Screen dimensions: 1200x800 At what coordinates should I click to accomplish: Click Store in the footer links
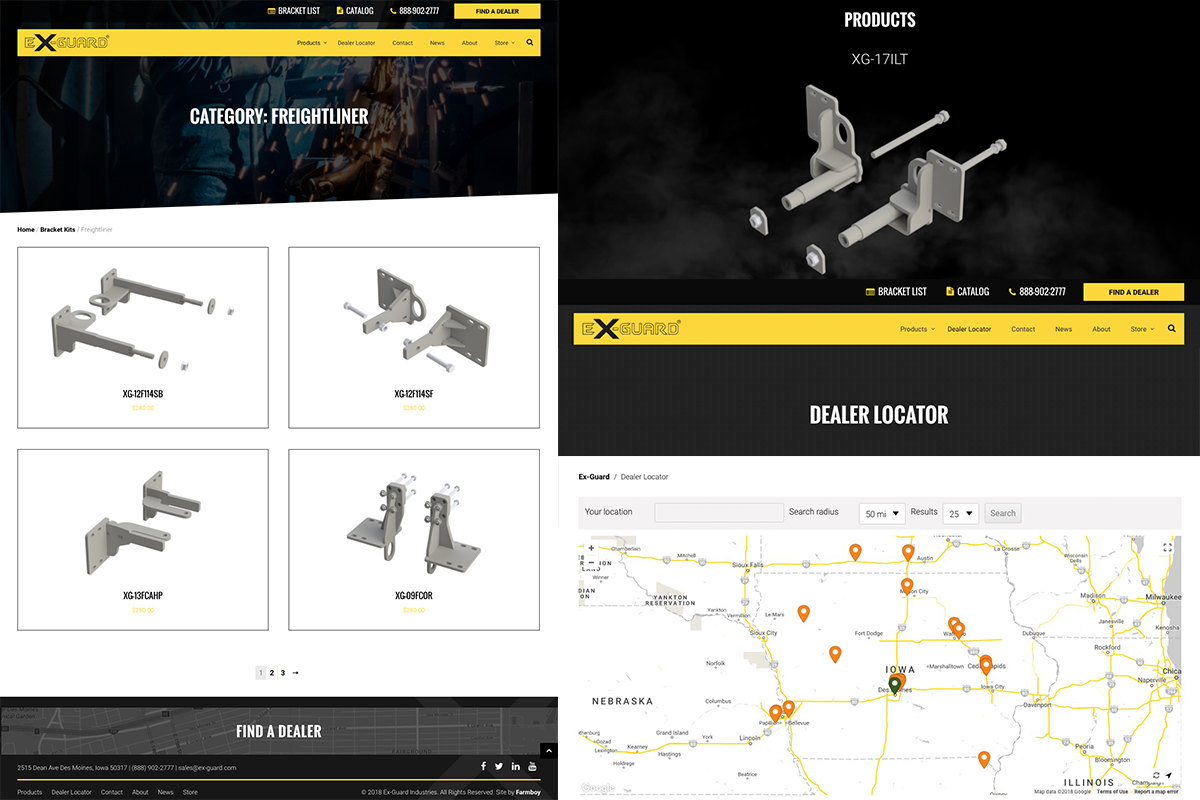(190, 792)
